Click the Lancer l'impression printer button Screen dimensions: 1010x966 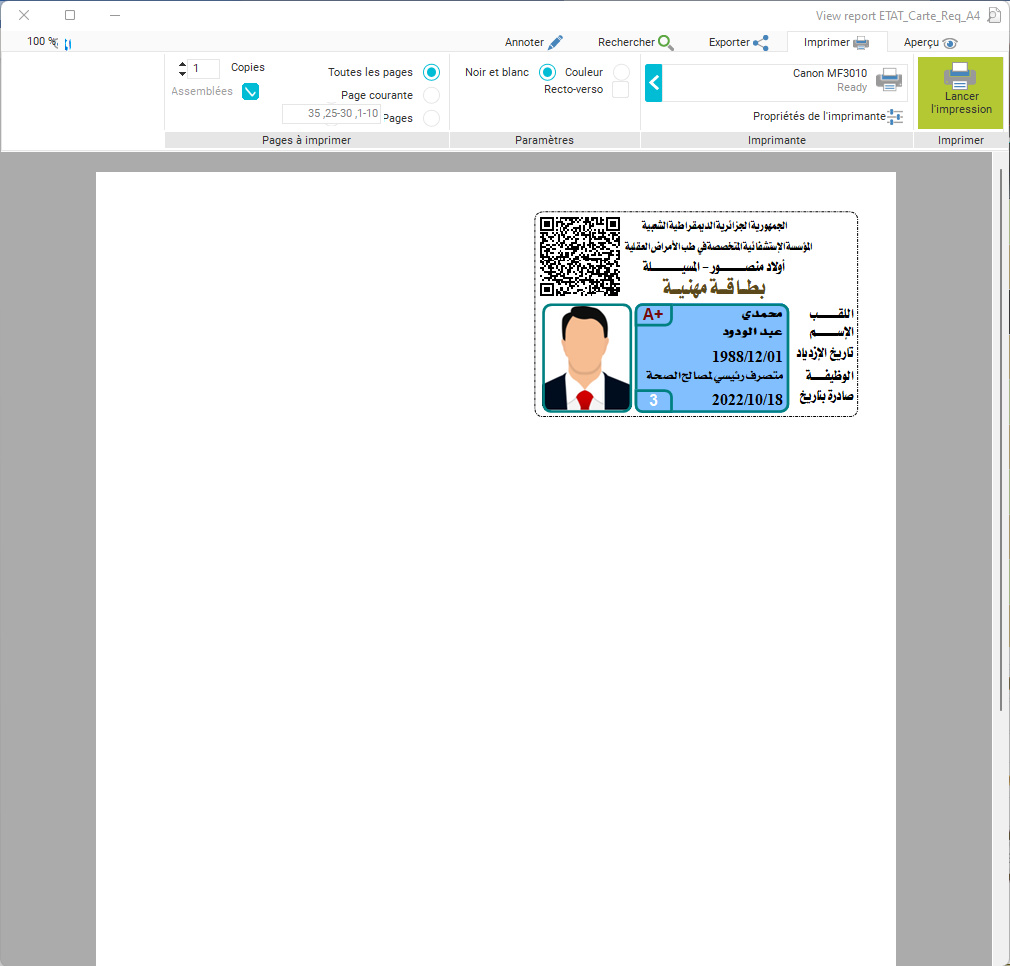[960, 92]
